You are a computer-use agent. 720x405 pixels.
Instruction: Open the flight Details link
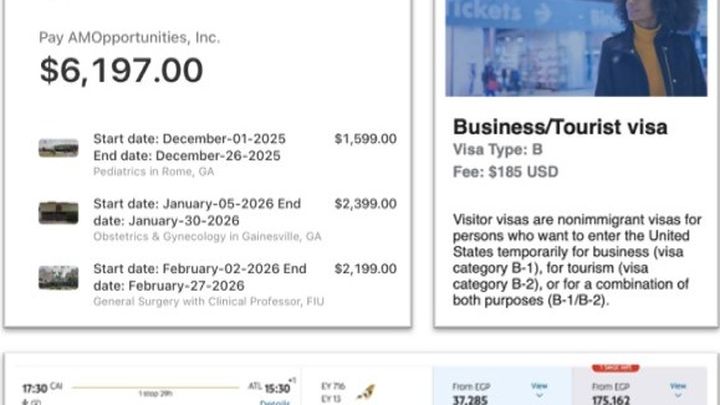[x=275, y=403]
